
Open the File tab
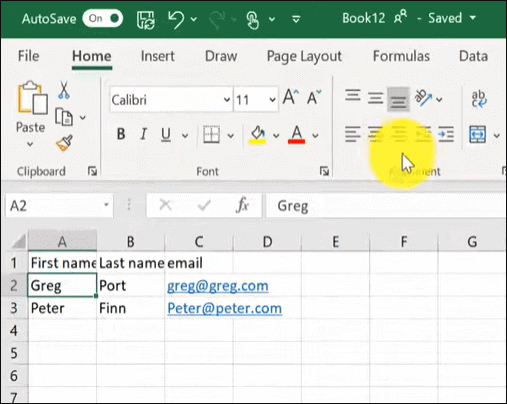28,56
